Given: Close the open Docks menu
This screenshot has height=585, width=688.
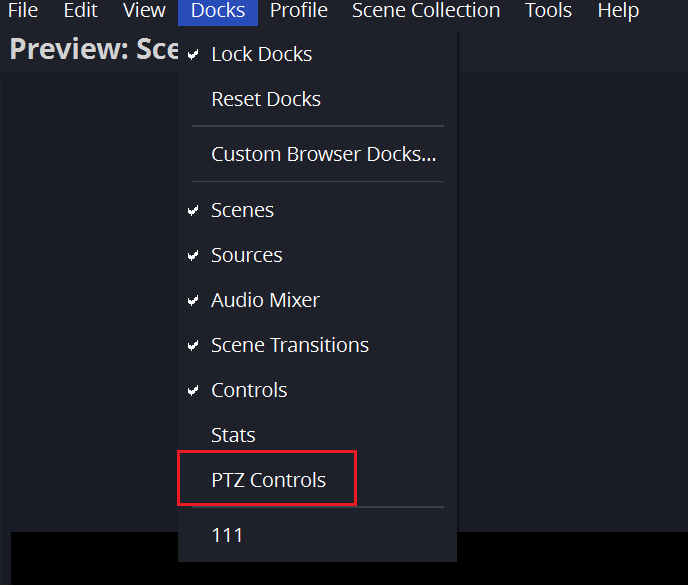Looking at the screenshot, I should coord(218,11).
